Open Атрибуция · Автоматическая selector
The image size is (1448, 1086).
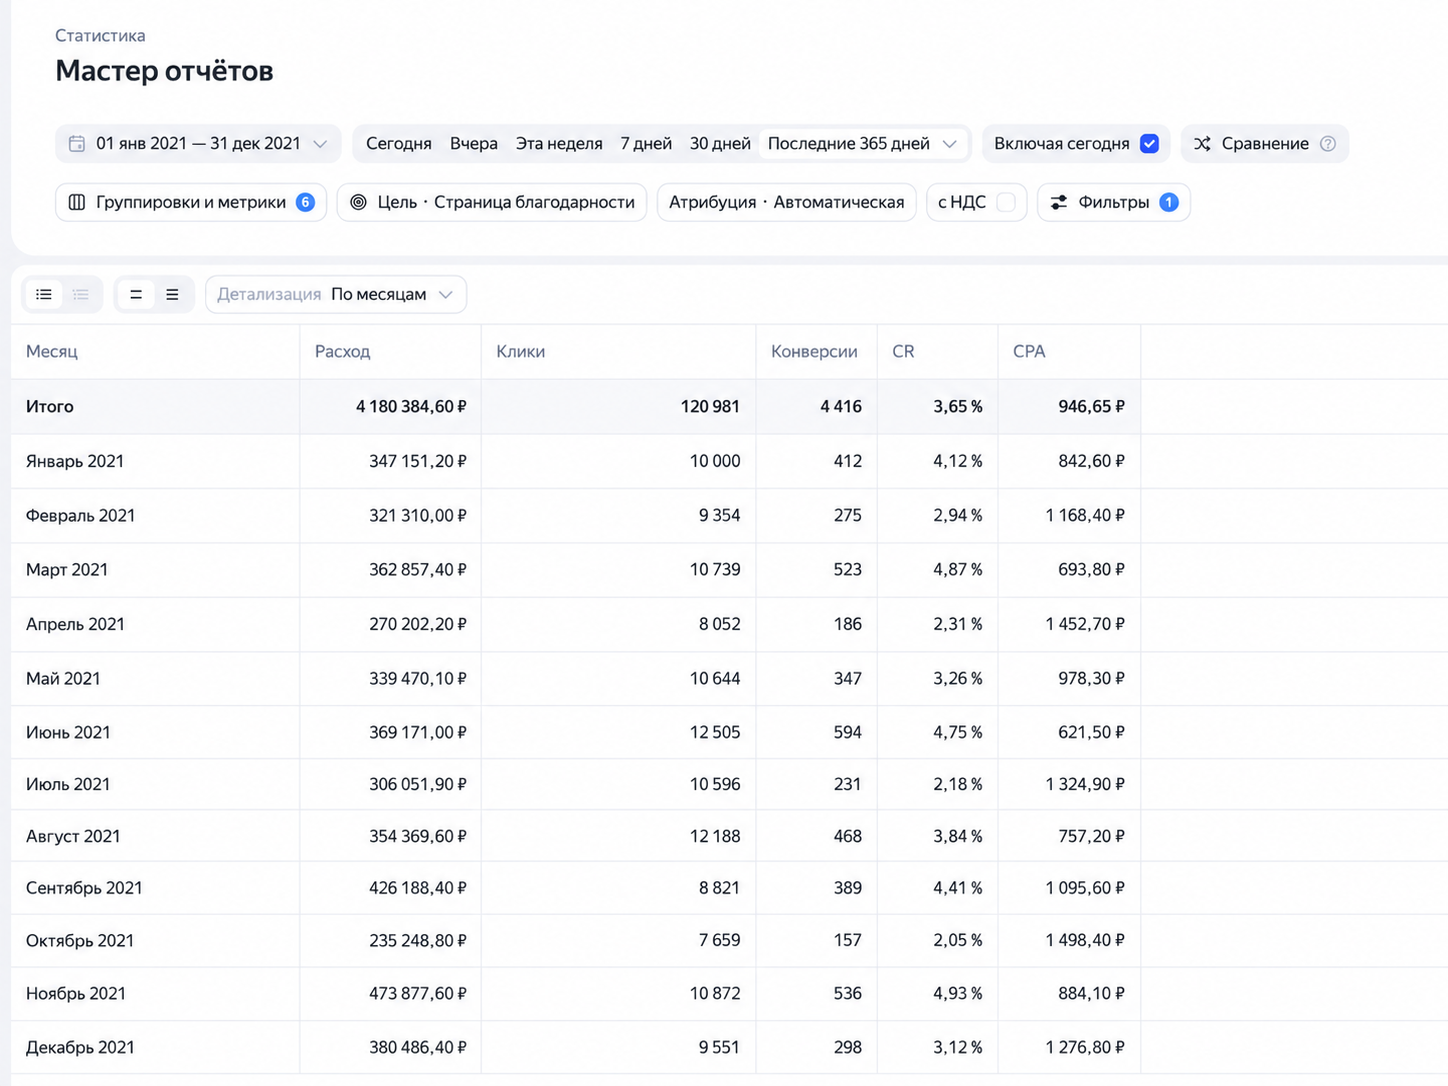point(786,202)
